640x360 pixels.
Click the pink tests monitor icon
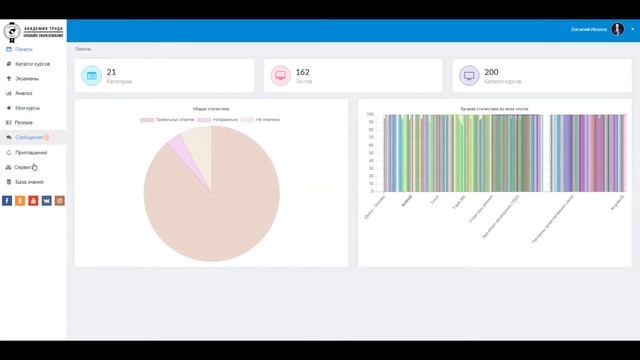click(280, 76)
